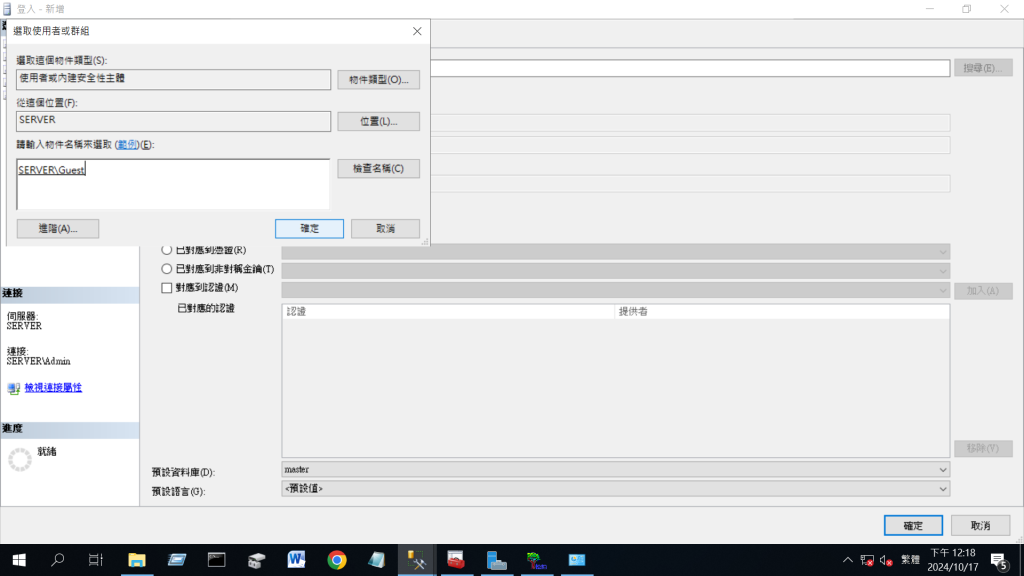Screen dimensions: 1024x576
Task: Select the 已對應到憑證(R) radio button
Action: (x=167, y=251)
